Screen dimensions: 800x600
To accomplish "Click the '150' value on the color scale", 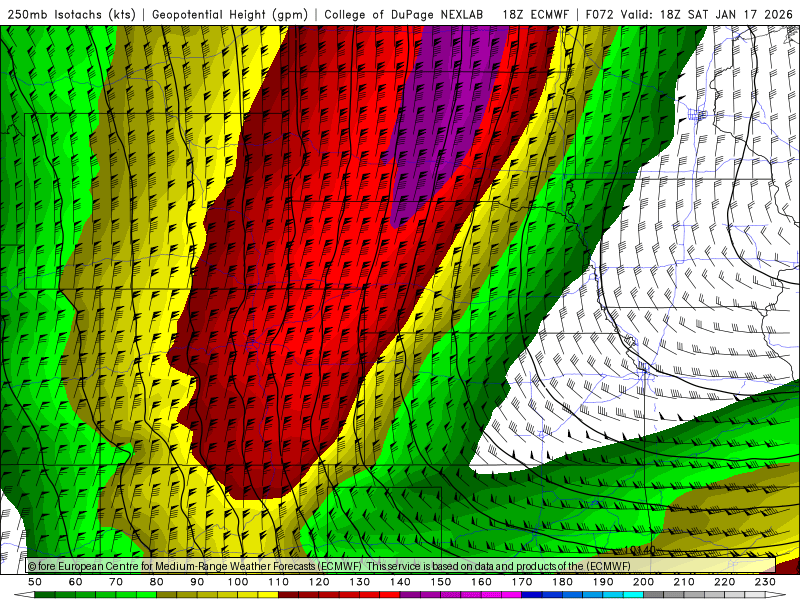I will [441, 582].
